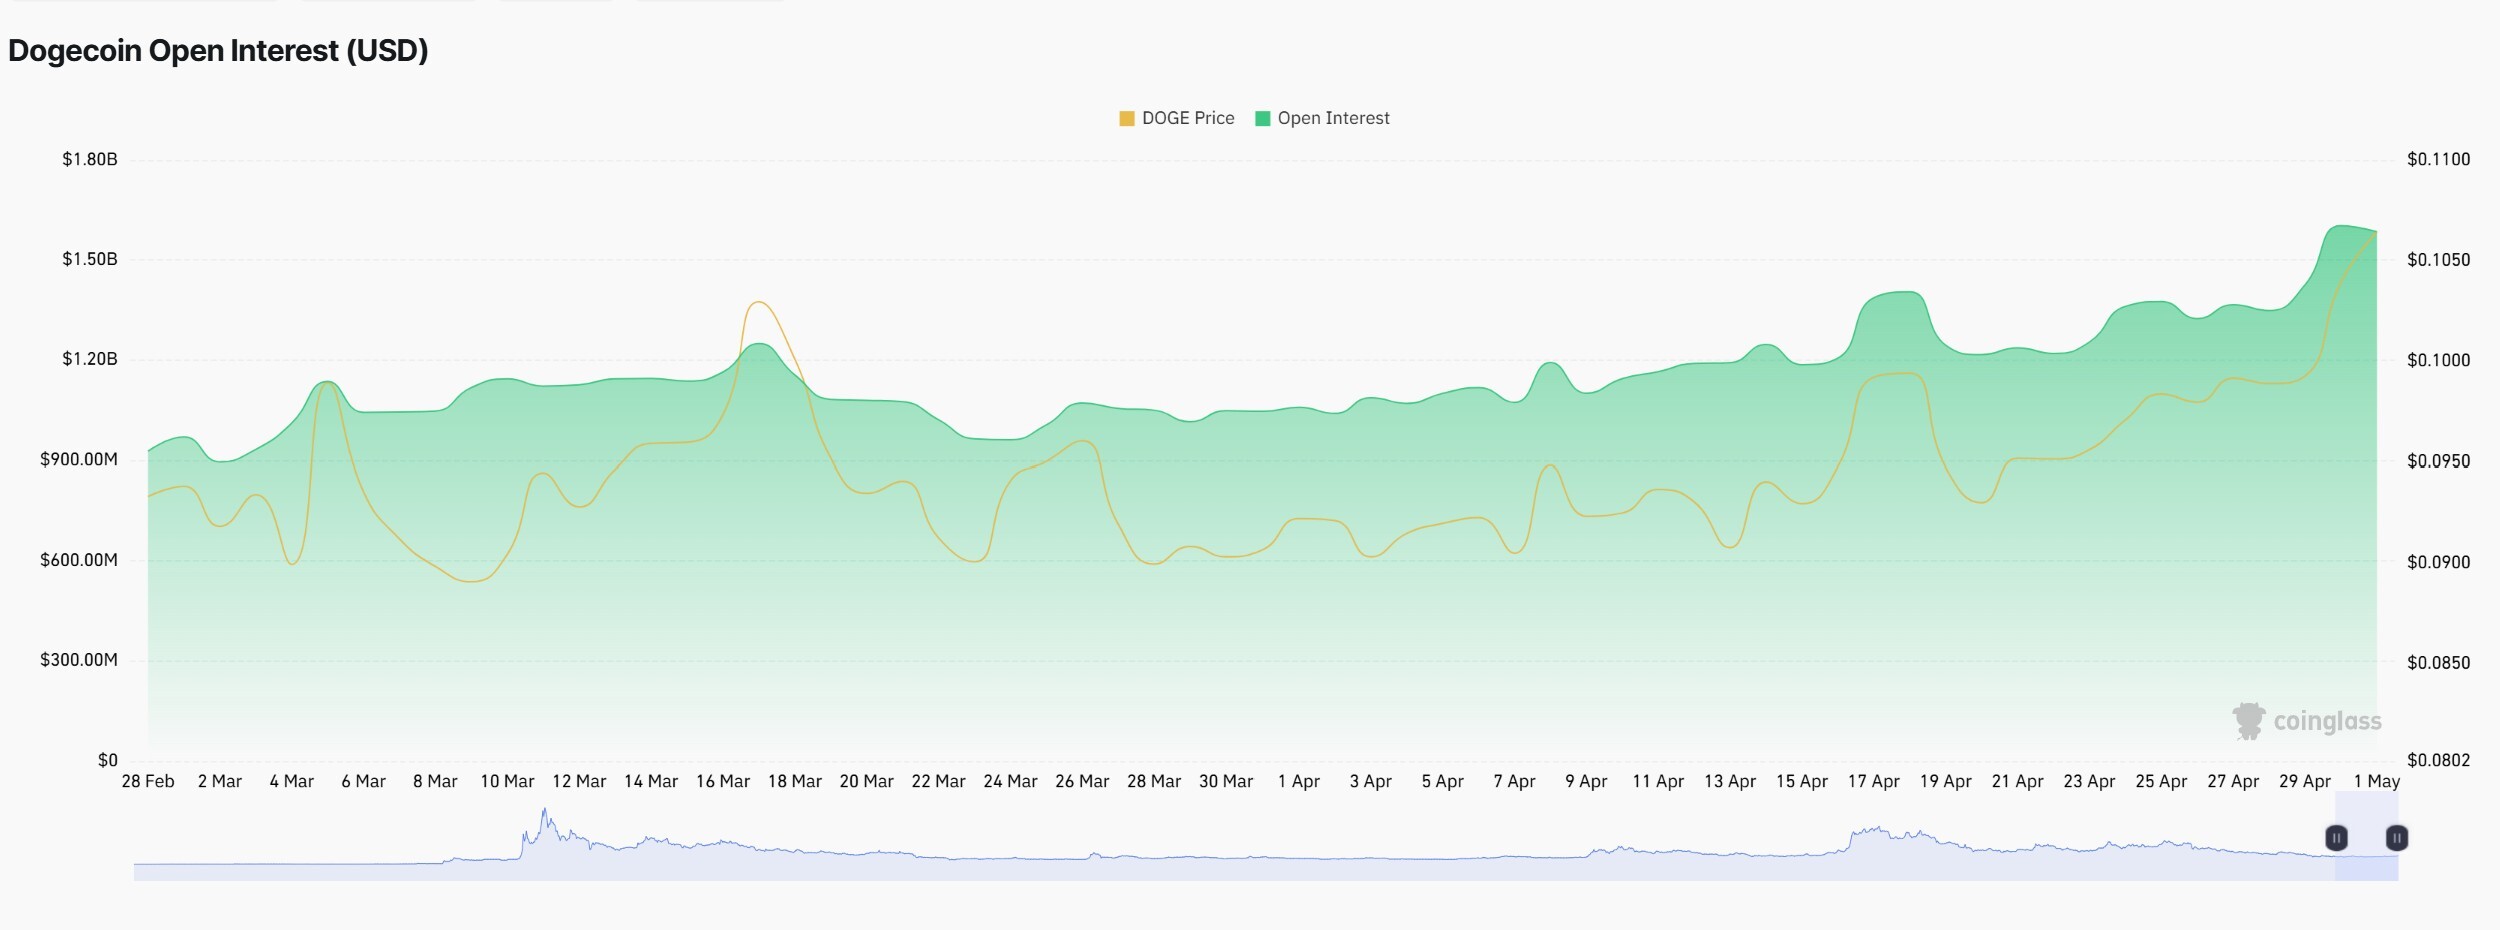Click the 25 Apr date label
Screen dimensions: 2500x930
2162,781
